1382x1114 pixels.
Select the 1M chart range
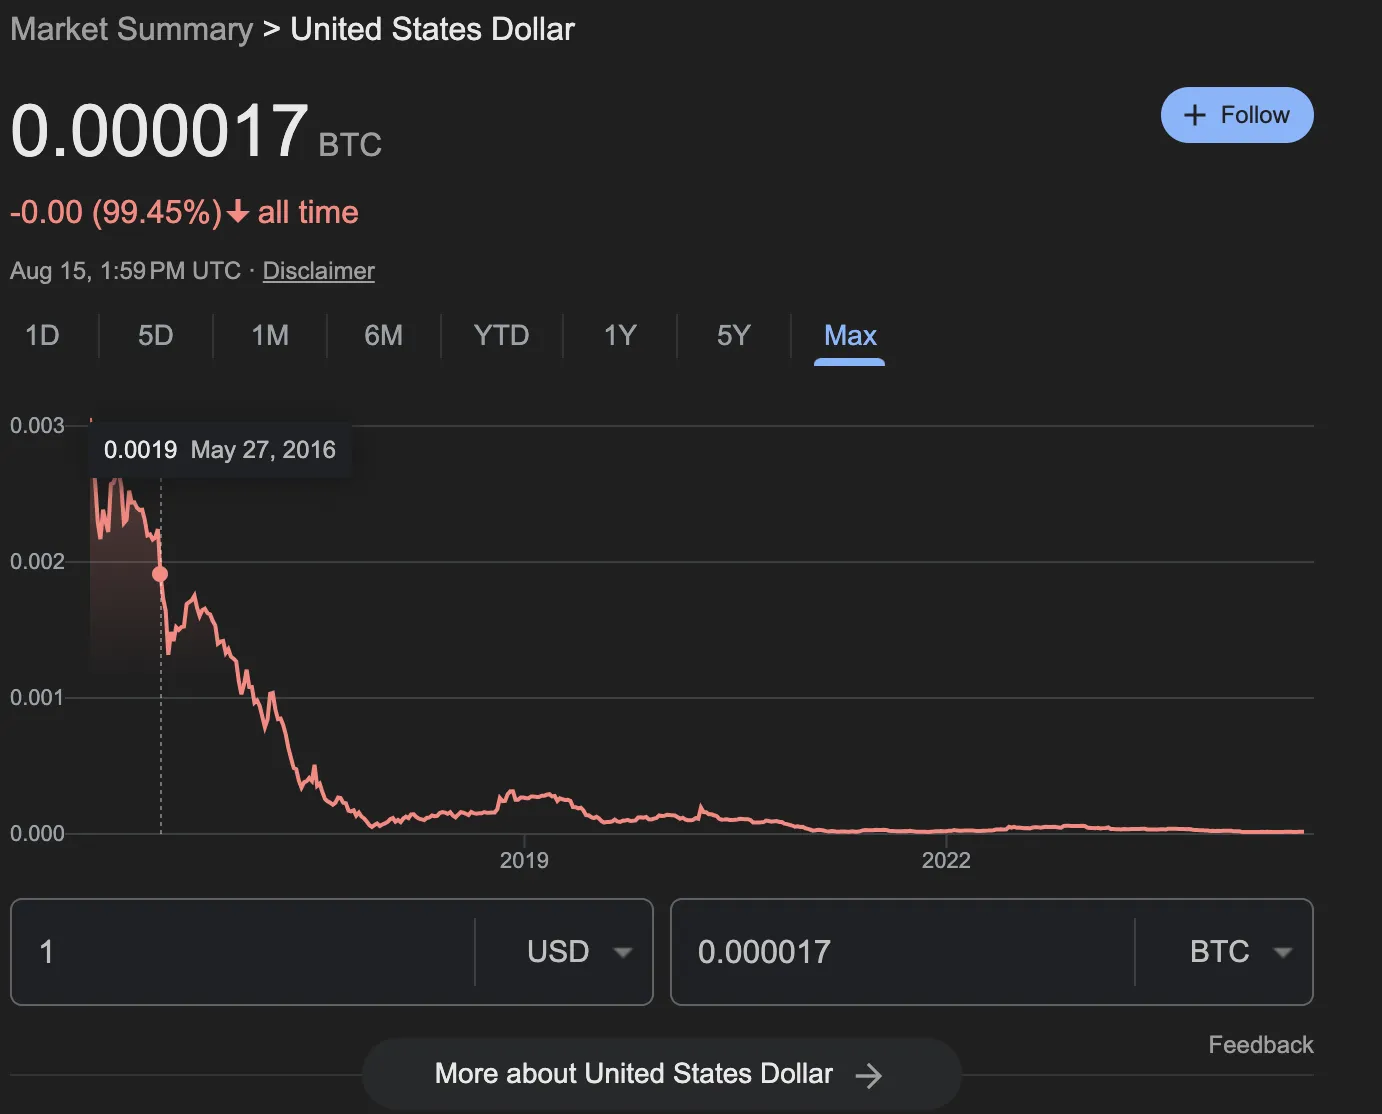[270, 335]
